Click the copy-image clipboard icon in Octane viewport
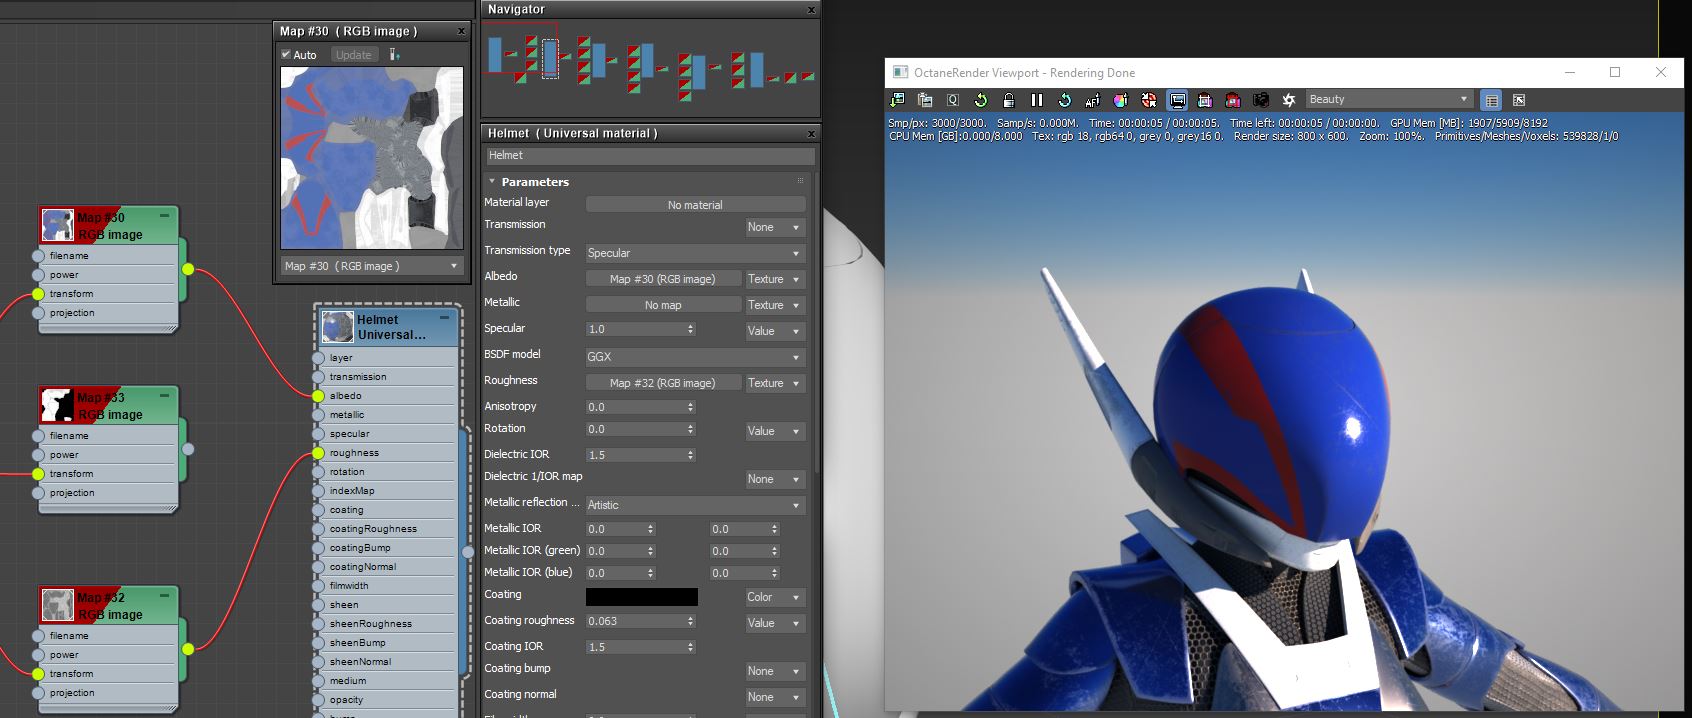Image resolution: width=1692 pixels, height=718 pixels. 925,100
